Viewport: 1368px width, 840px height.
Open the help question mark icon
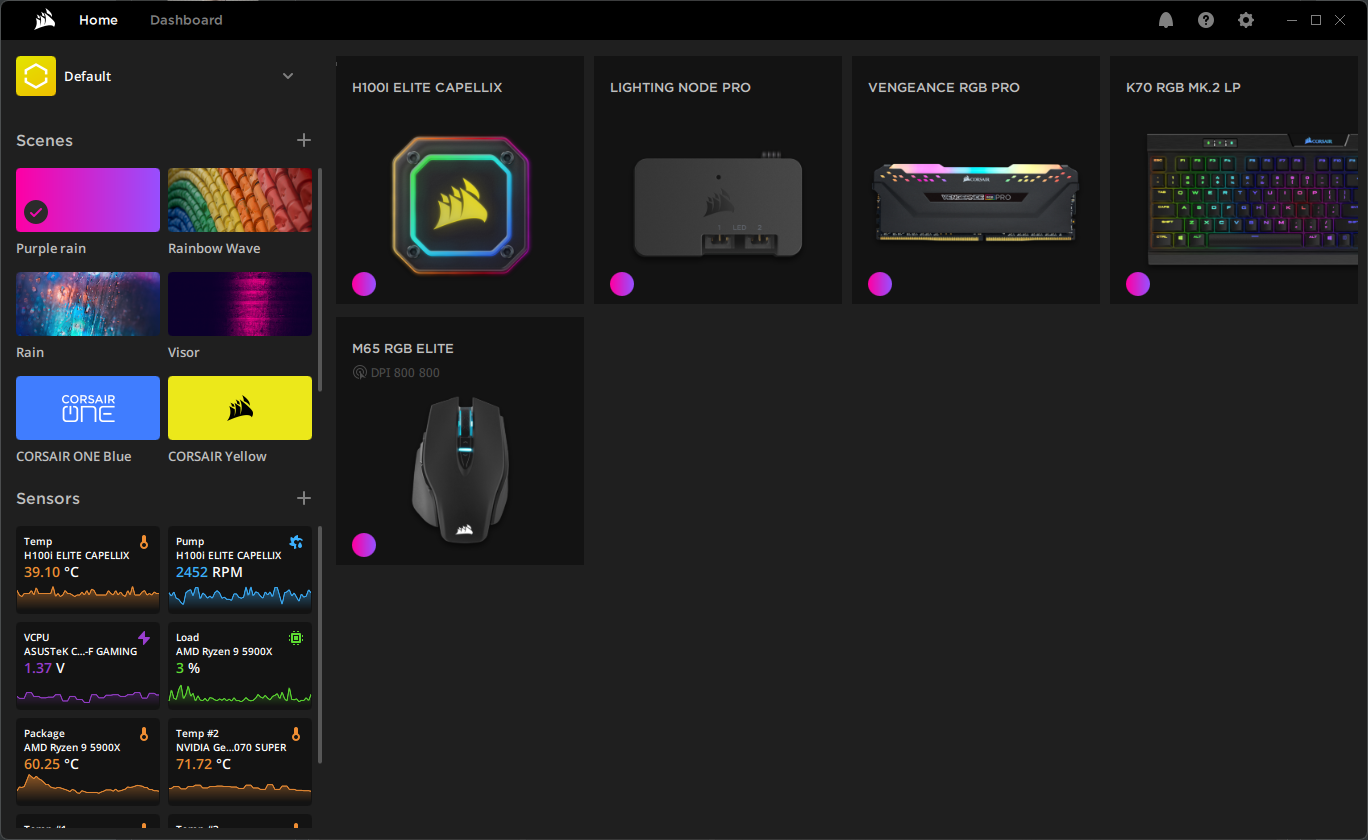click(x=1206, y=20)
